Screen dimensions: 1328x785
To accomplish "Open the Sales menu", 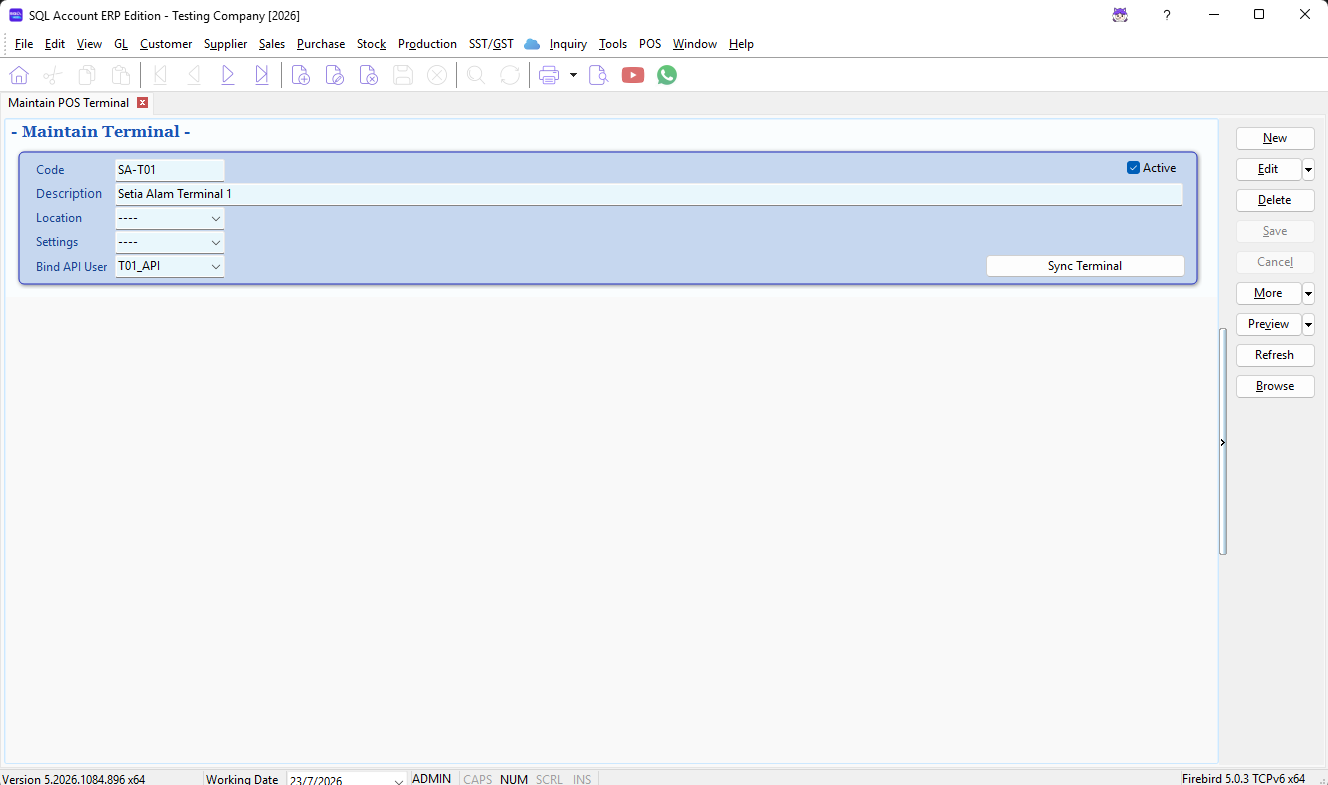I will 271,44.
